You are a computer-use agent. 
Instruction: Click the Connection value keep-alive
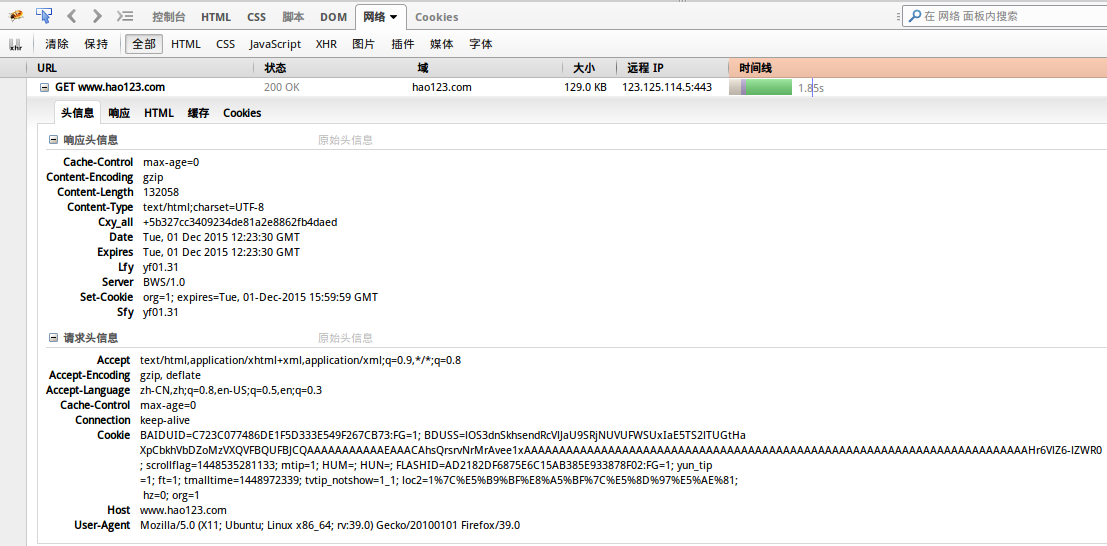pyautogui.click(x=165, y=420)
